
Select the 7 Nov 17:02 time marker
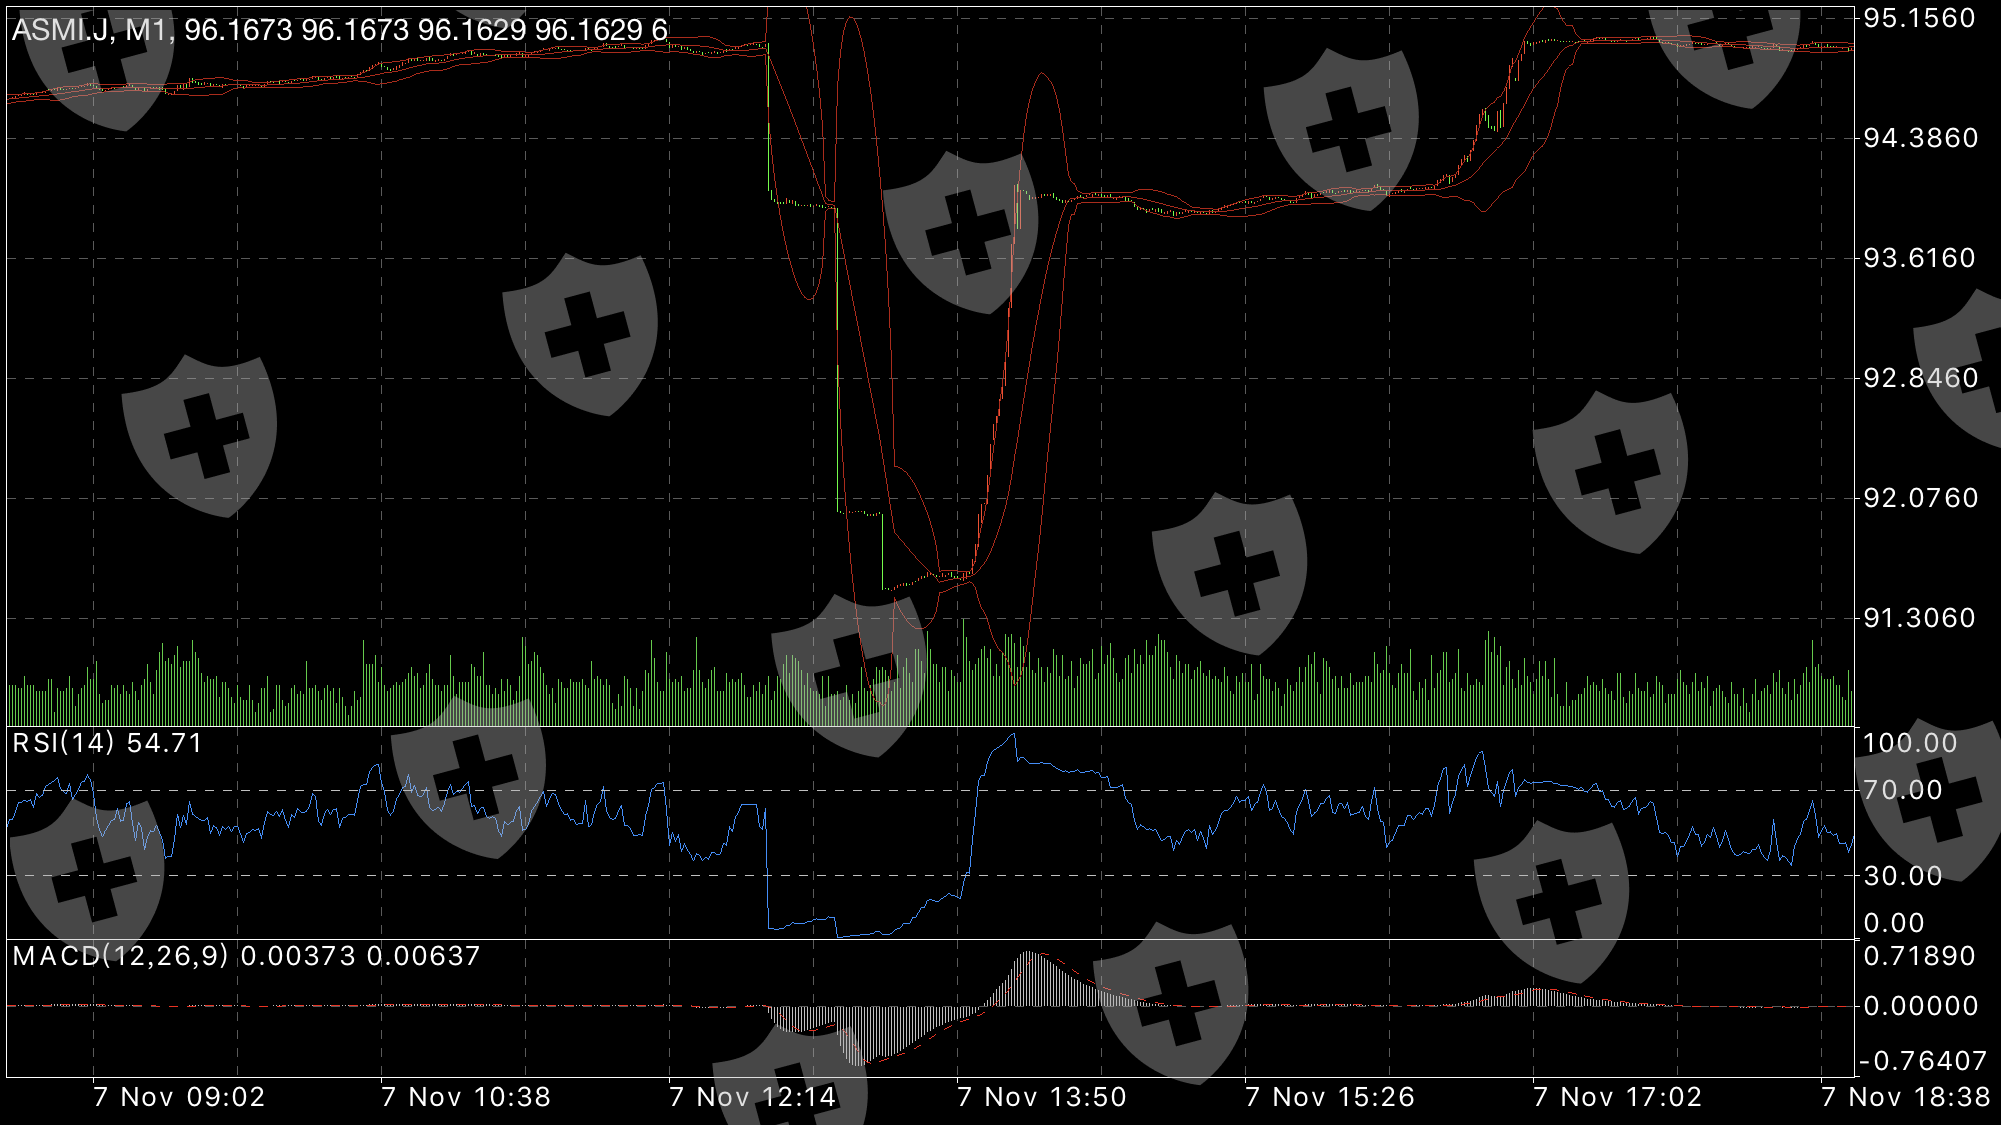[1617, 1097]
